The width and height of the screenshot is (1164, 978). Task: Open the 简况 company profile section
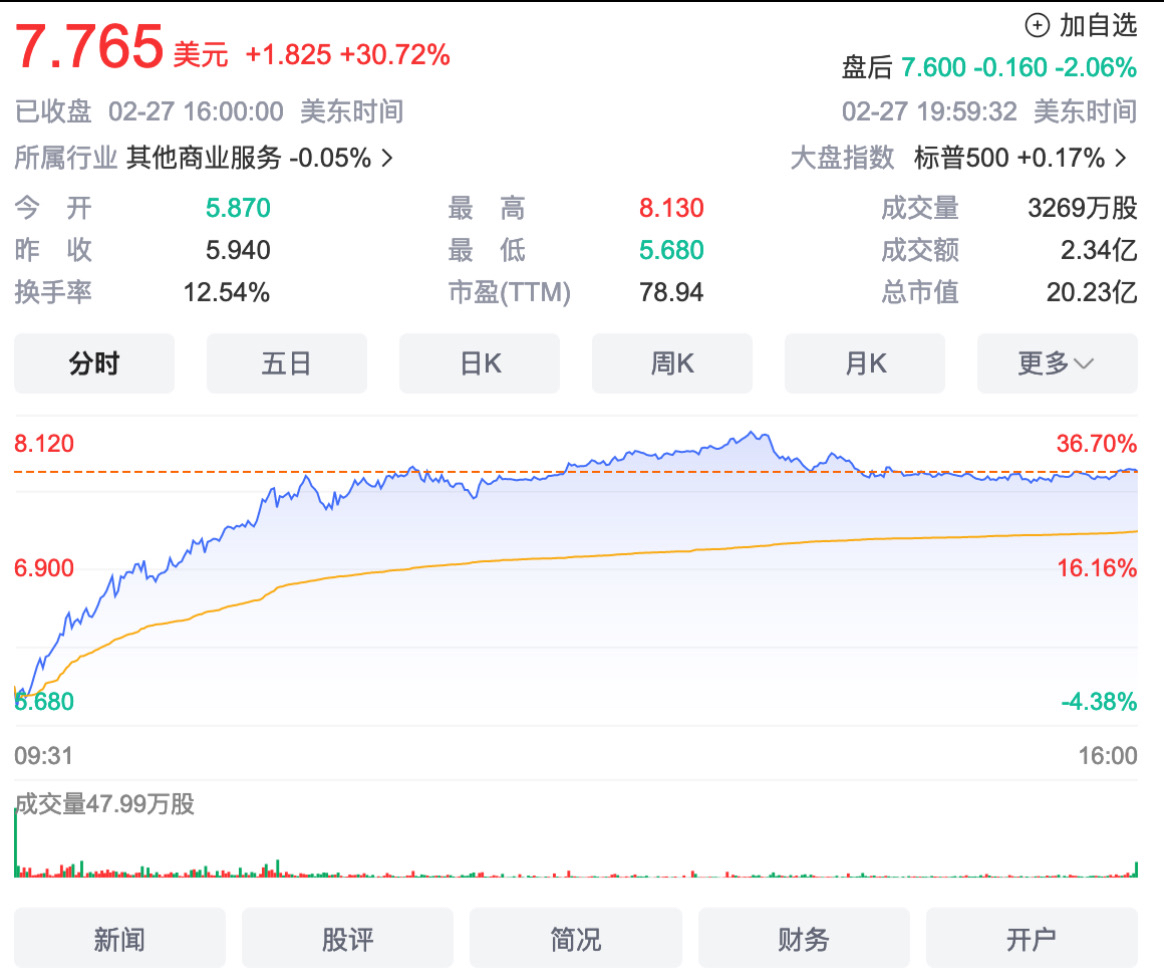point(575,937)
